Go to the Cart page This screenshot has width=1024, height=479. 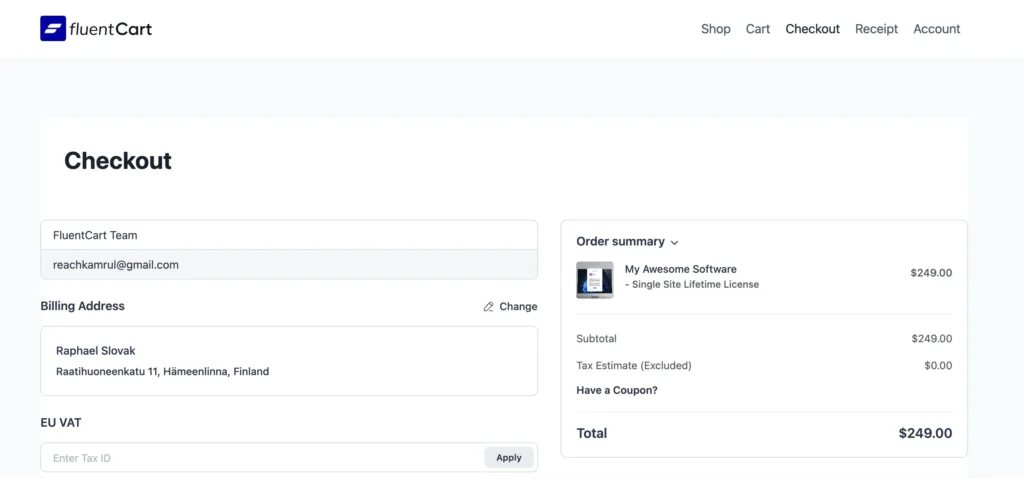point(758,29)
